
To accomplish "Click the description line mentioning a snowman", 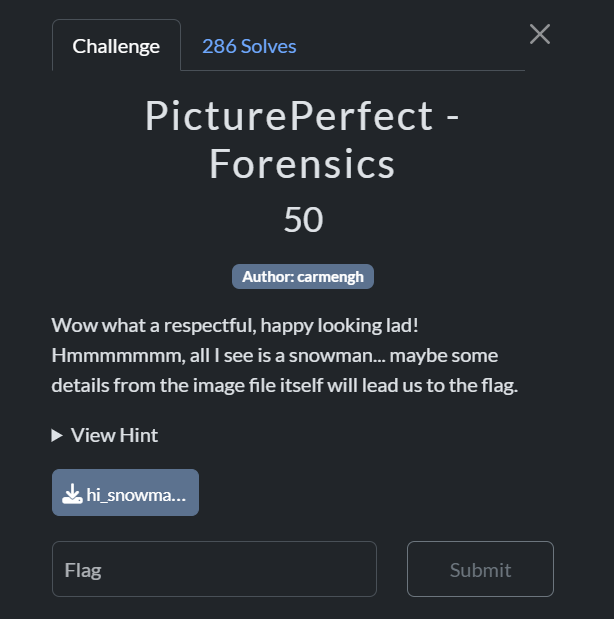I will click(x=274, y=356).
